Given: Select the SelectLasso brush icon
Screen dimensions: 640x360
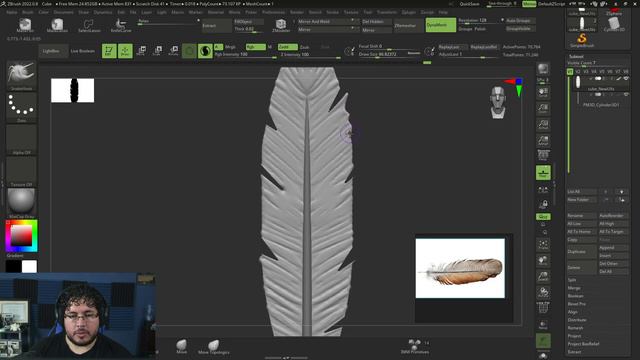Looking at the screenshot, I should (x=89, y=25).
